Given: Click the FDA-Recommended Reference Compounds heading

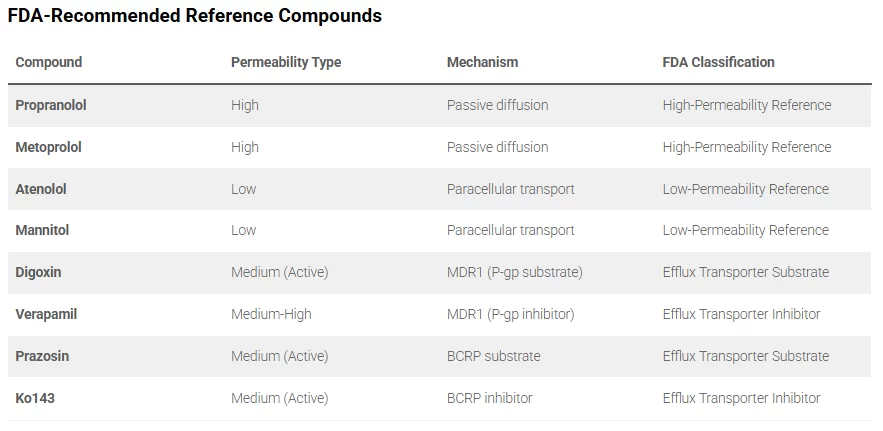Looking at the screenshot, I should (x=195, y=16).
